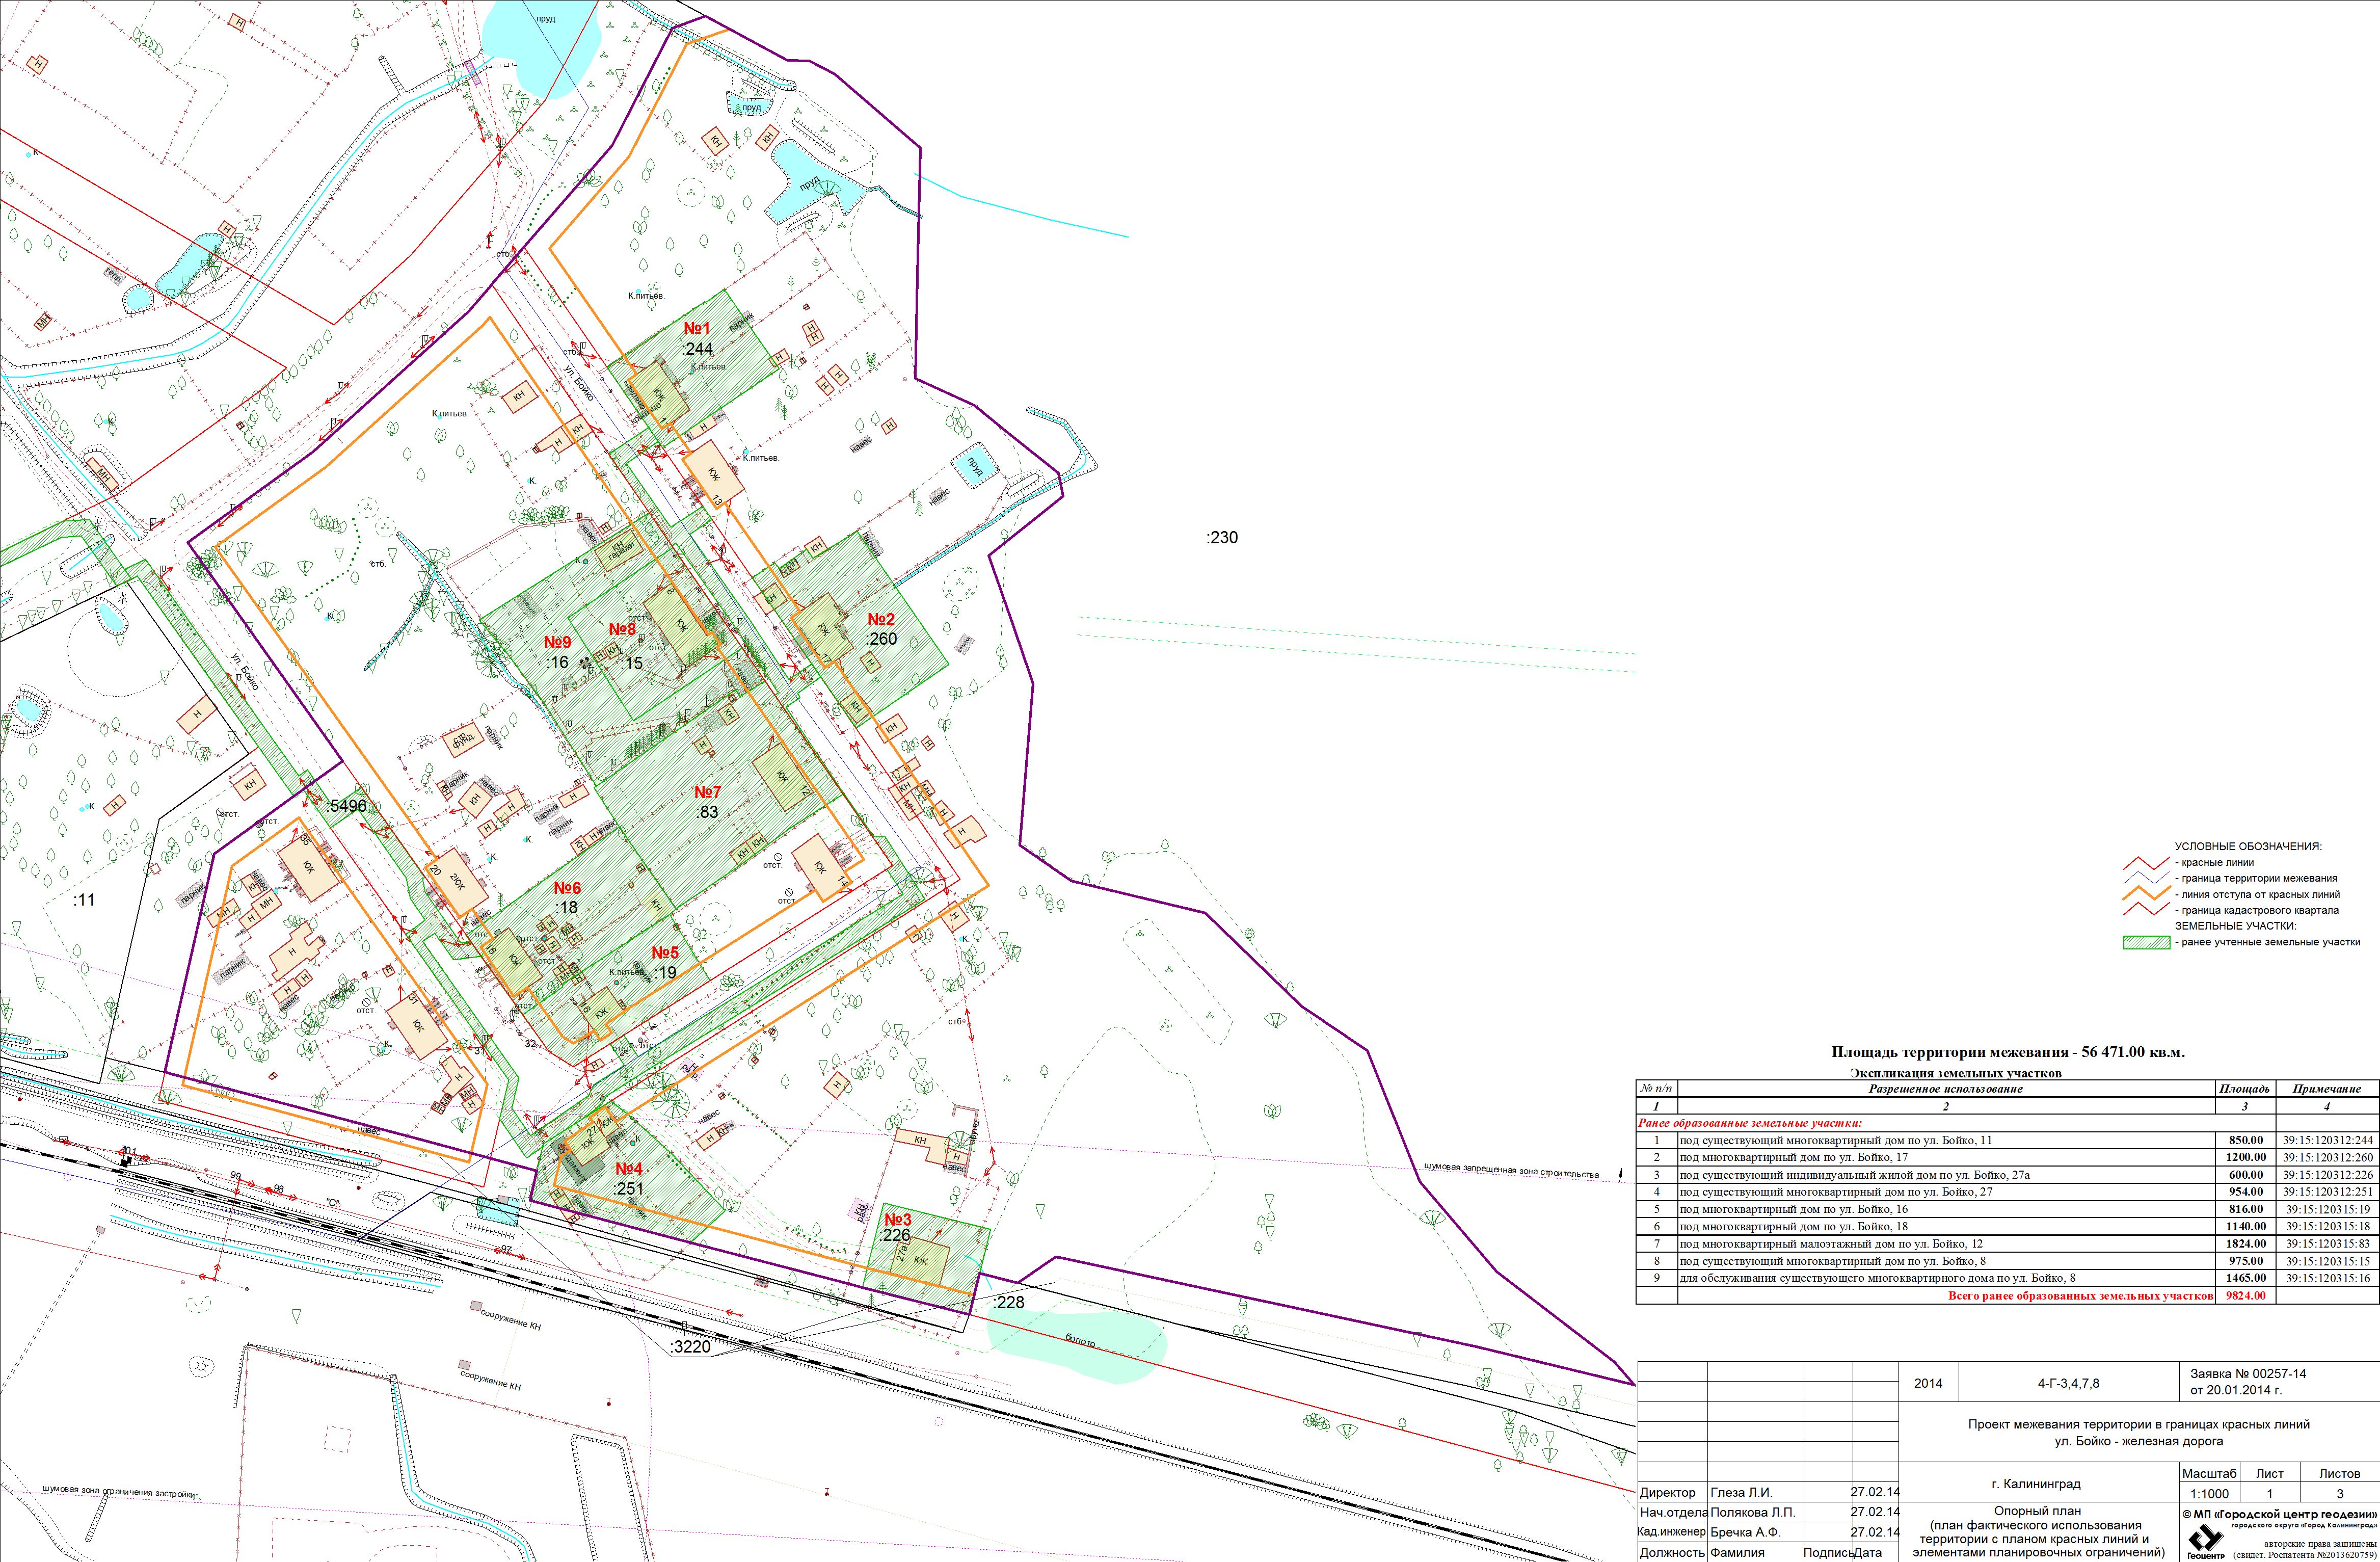Click the scale value 1:1000 cell

tap(2209, 1494)
